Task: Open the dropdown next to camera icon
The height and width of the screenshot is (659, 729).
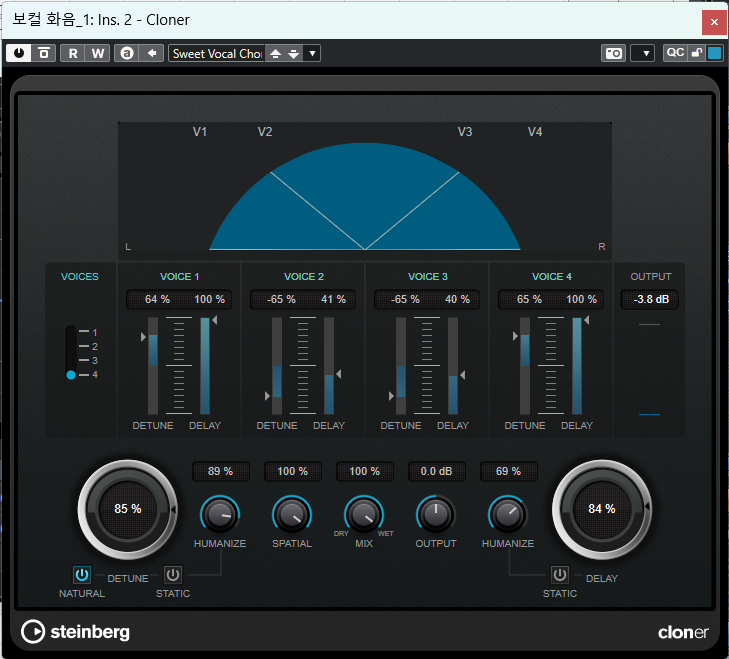Action: (643, 53)
